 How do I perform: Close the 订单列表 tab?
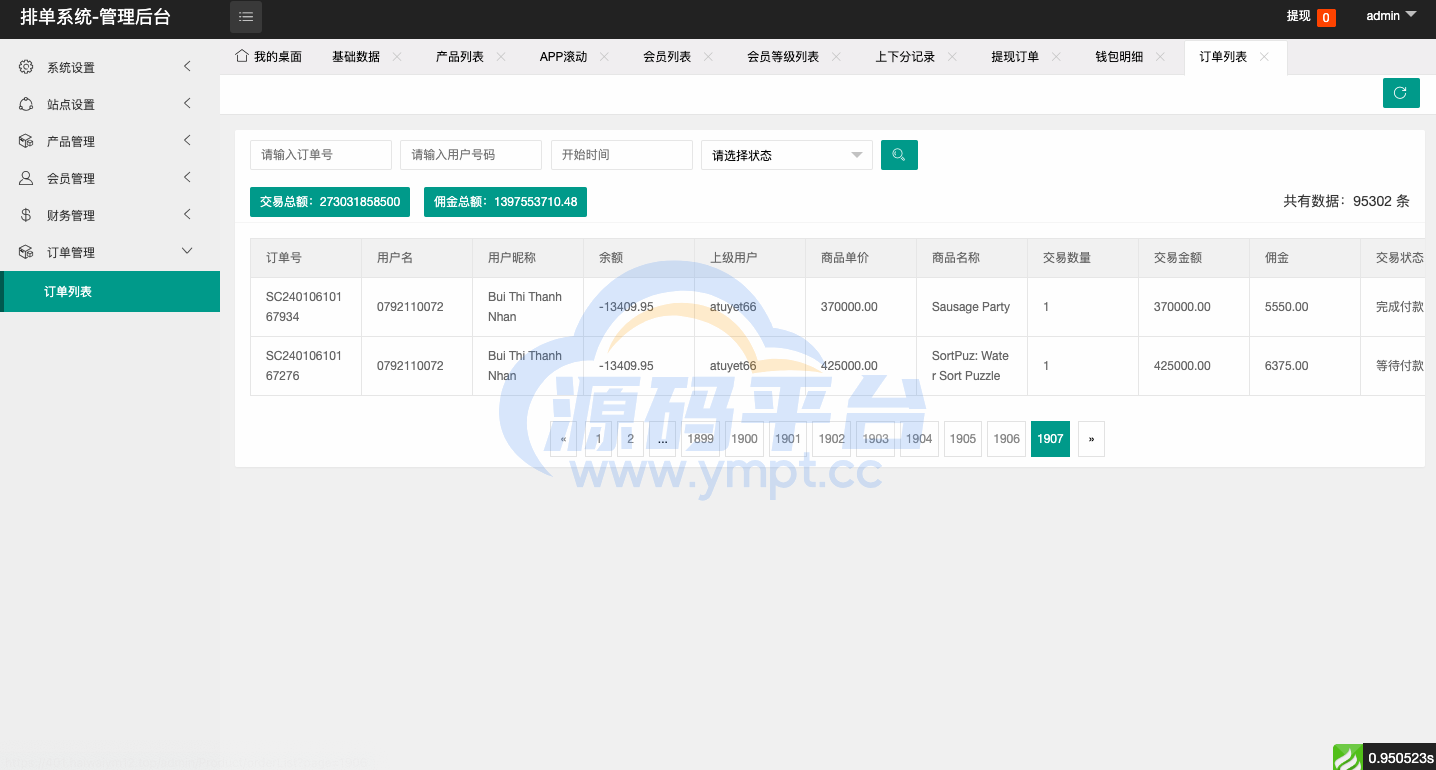point(1264,57)
